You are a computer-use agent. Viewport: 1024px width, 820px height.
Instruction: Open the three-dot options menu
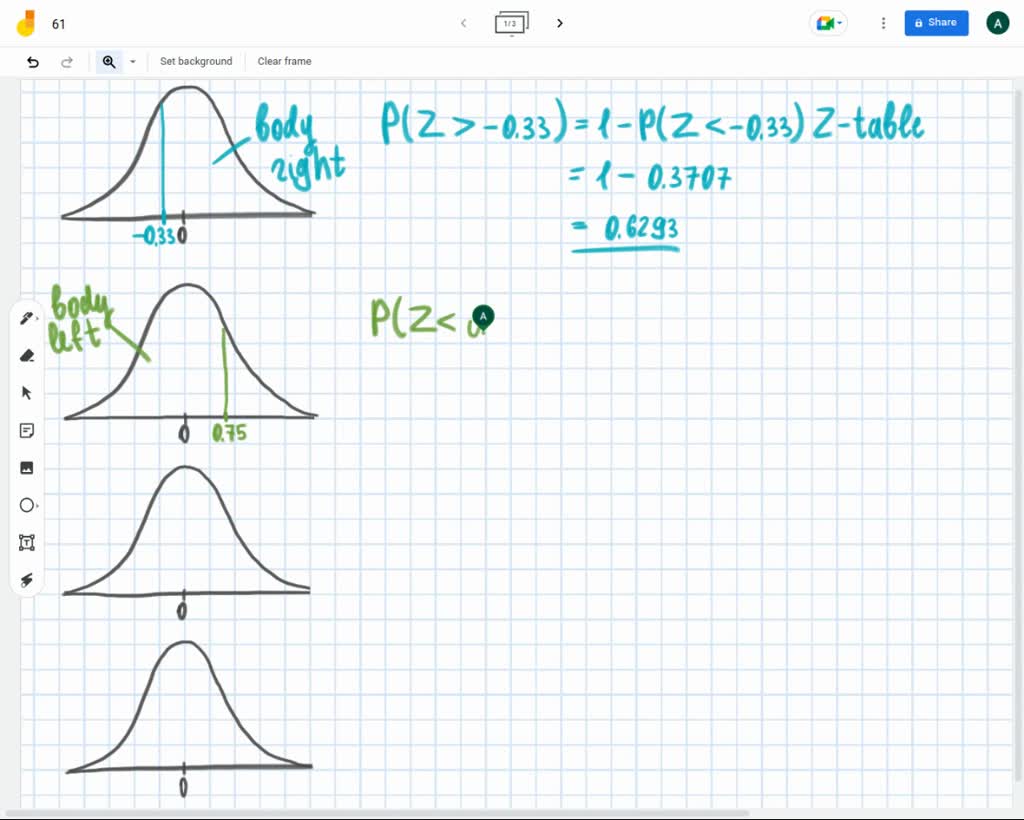coord(883,22)
